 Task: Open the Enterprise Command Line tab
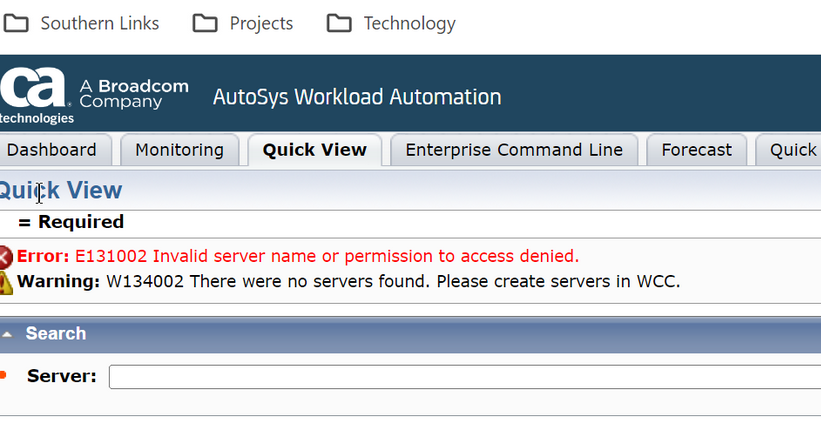(513, 150)
